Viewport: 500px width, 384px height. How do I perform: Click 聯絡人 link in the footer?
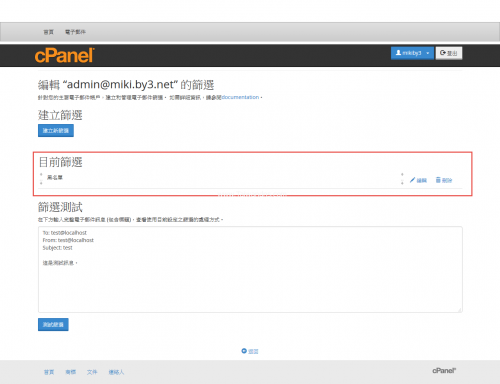coord(116,372)
